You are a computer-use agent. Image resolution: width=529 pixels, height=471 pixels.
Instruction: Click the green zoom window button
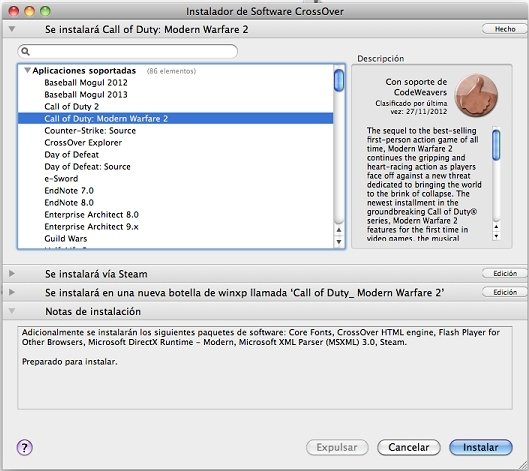point(45,11)
